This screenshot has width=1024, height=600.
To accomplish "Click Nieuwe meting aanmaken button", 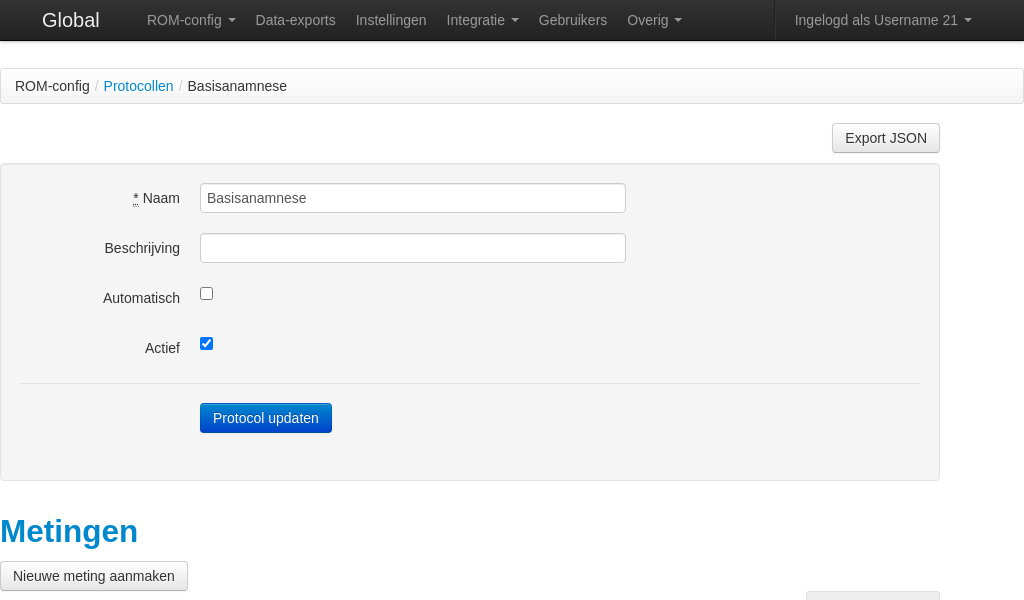I will [x=94, y=576].
